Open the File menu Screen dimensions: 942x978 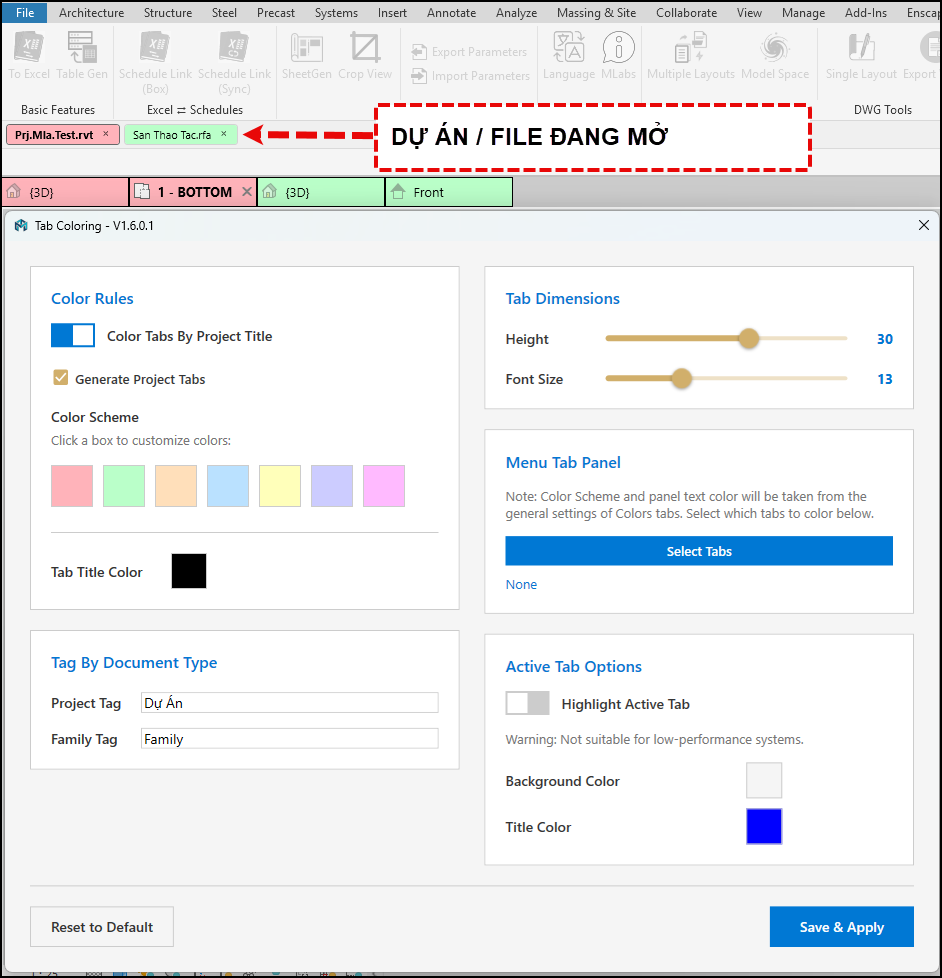click(x=25, y=12)
